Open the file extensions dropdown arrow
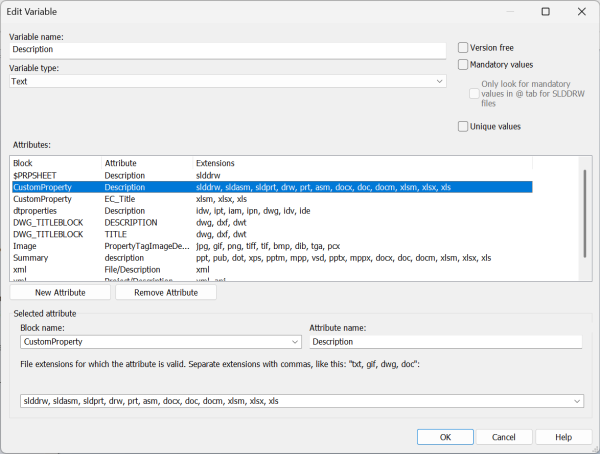 click(577, 401)
